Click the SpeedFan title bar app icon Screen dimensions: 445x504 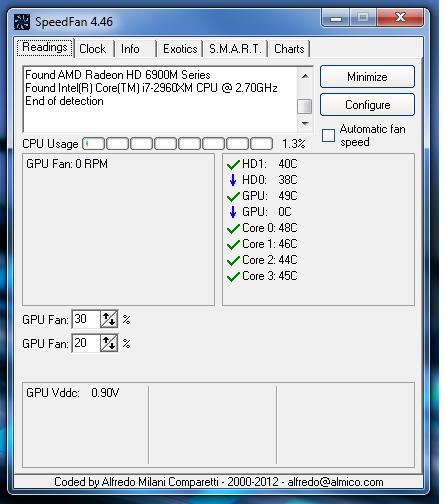tap(22, 22)
